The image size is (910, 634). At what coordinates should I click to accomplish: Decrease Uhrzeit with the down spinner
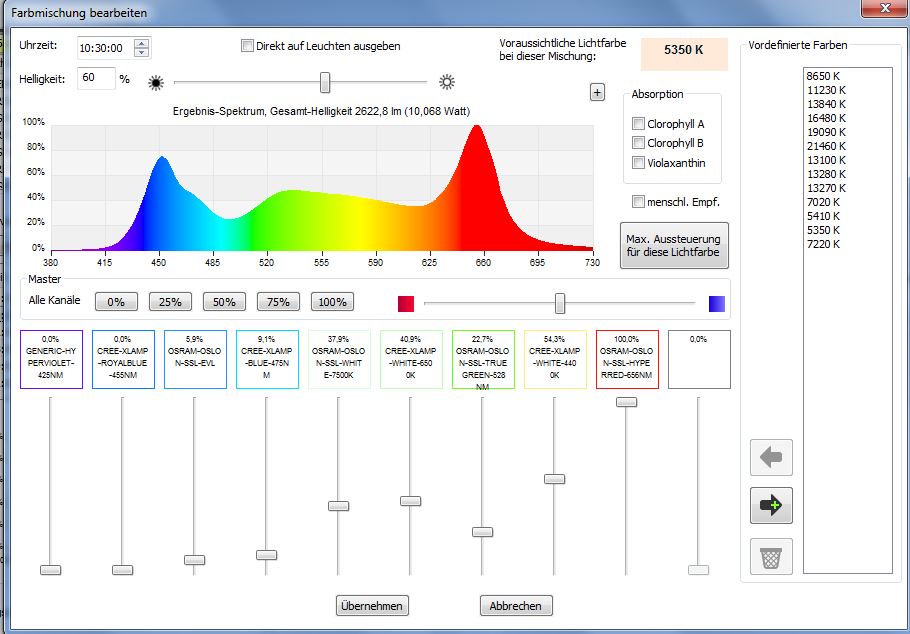click(x=141, y=52)
